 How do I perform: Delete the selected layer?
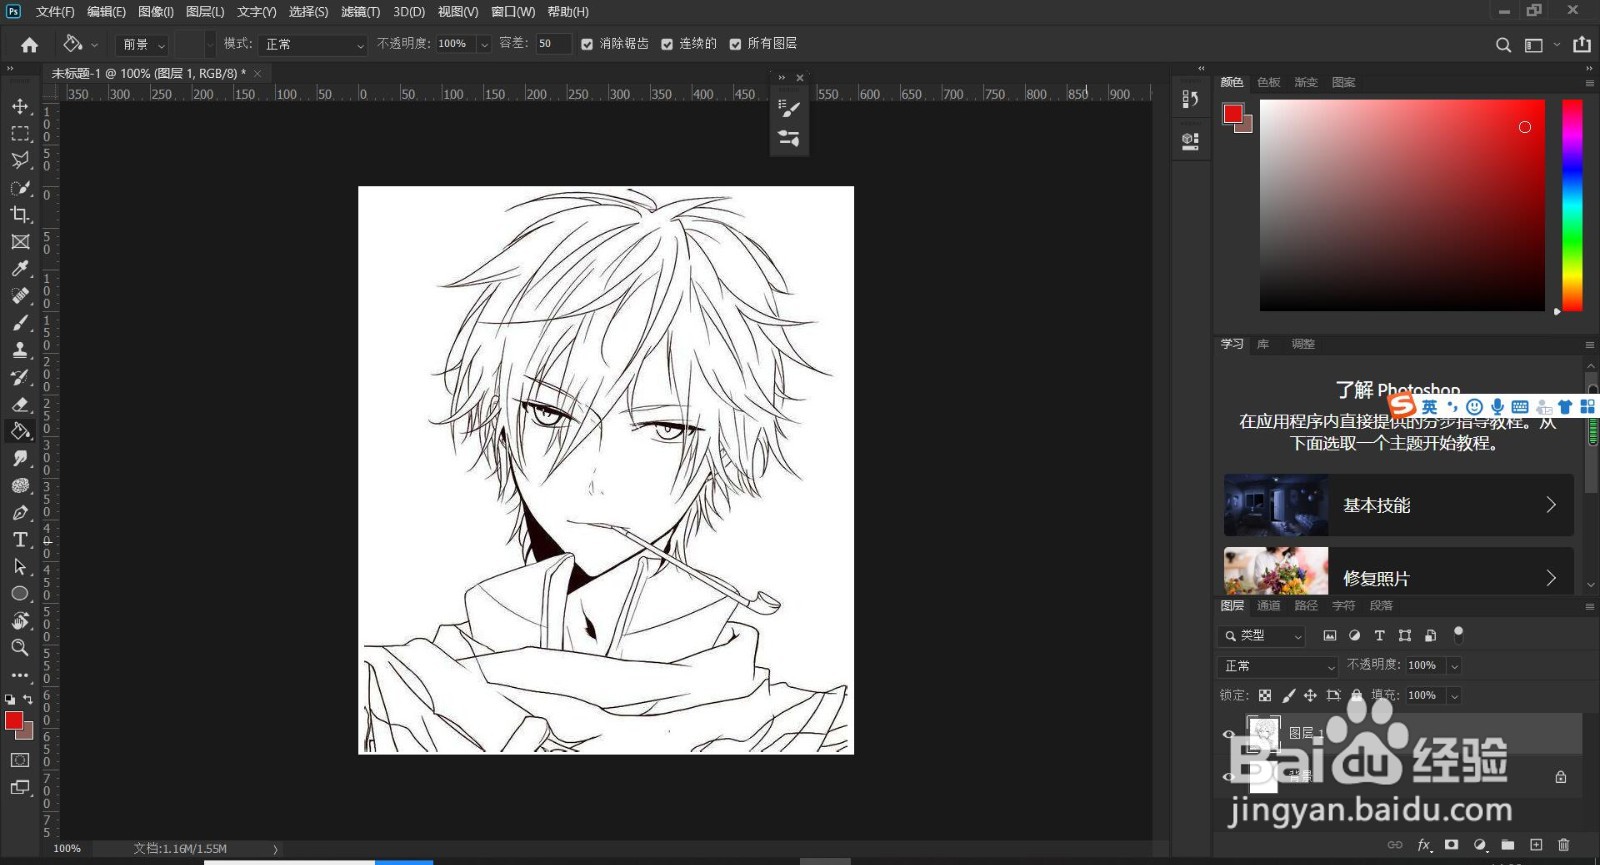point(1564,845)
